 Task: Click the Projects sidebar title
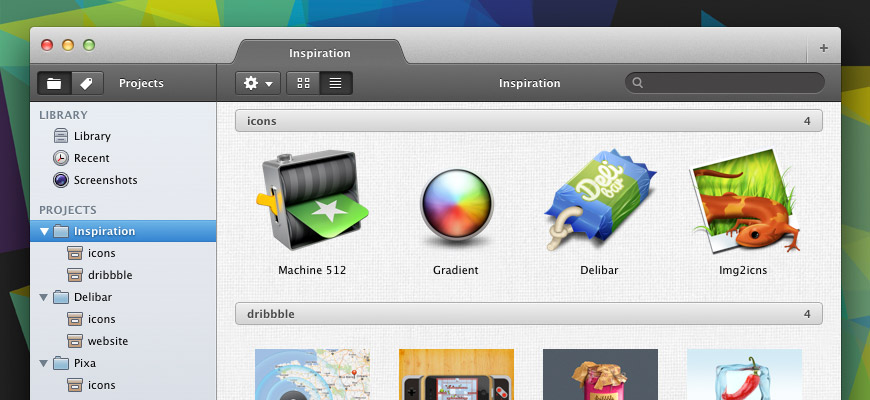(x=141, y=83)
